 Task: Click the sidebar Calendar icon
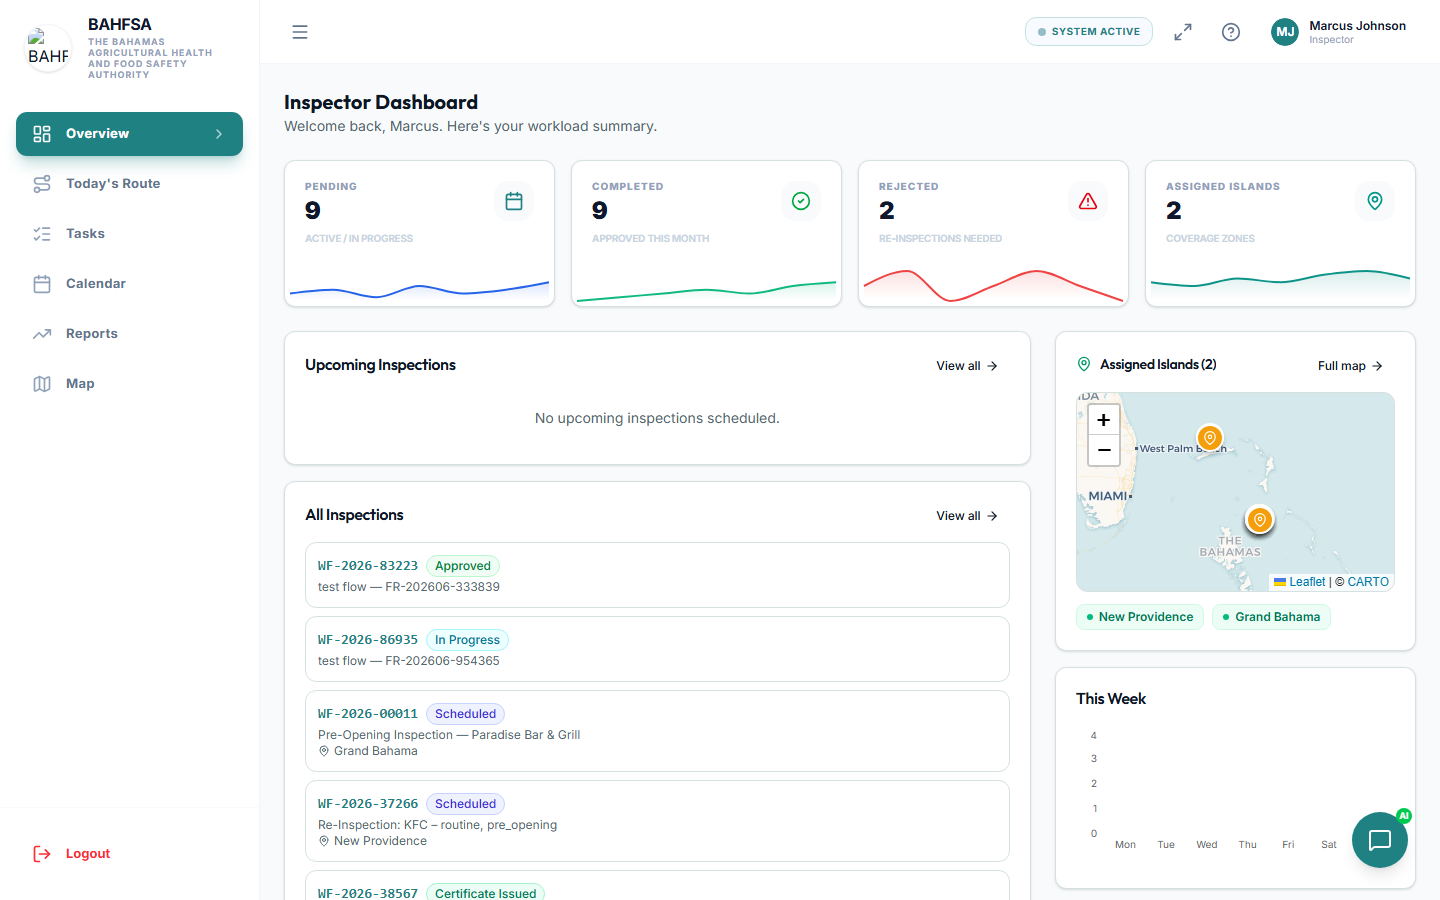[x=42, y=284]
